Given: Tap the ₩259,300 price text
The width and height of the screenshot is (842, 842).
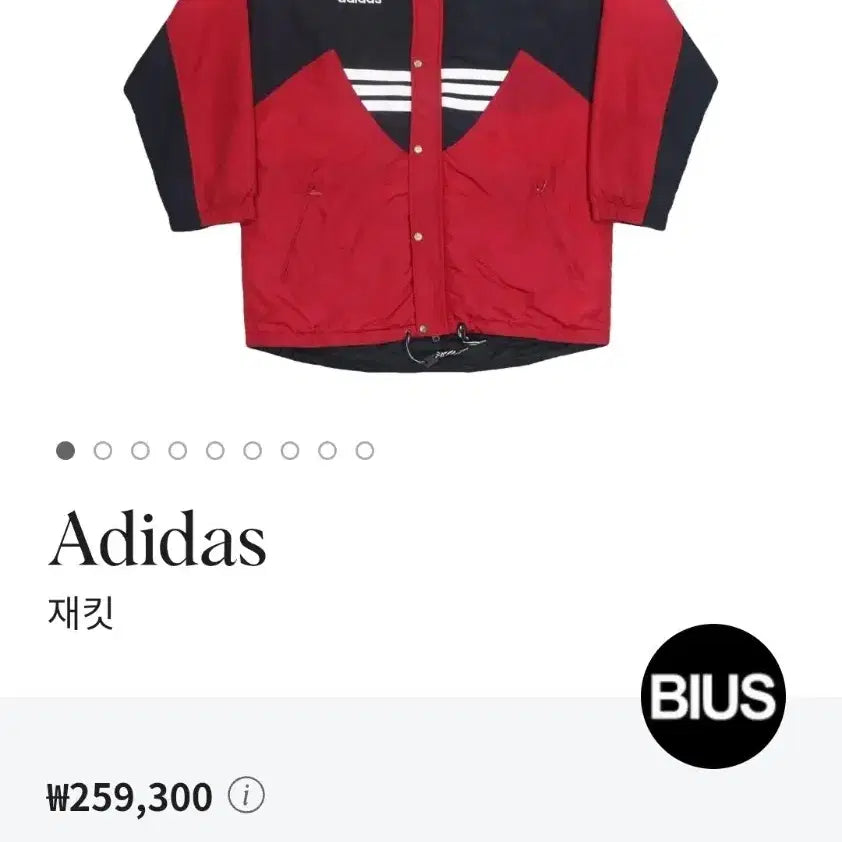Looking at the screenshot, I should pyautogui.click(x=129, y=797).
